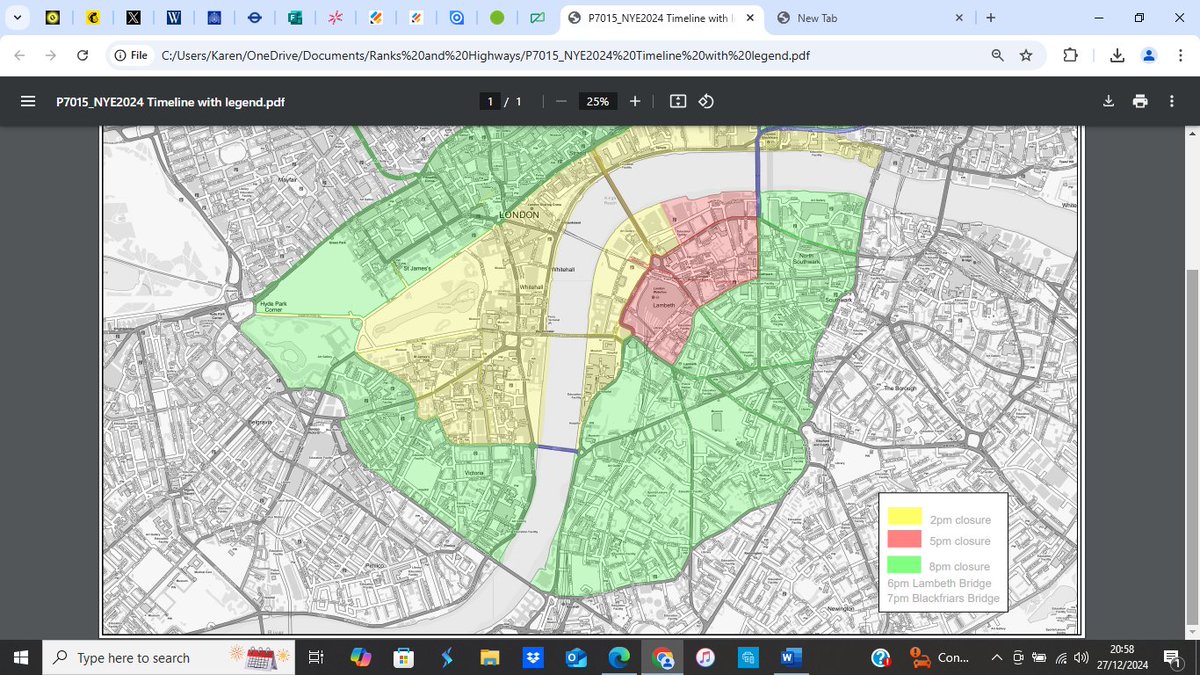Screen dimensions: 1200x675
Task: Print the PDF document
Action: coord(1140,101)
